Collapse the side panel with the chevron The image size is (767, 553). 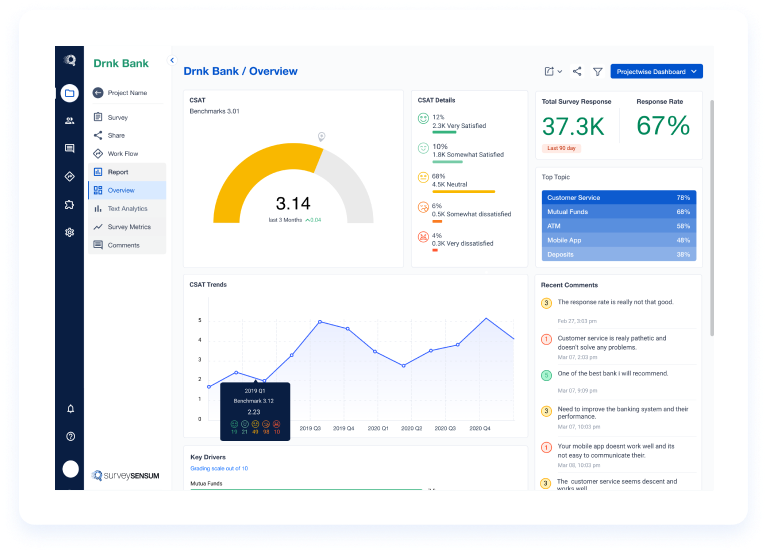172,60
